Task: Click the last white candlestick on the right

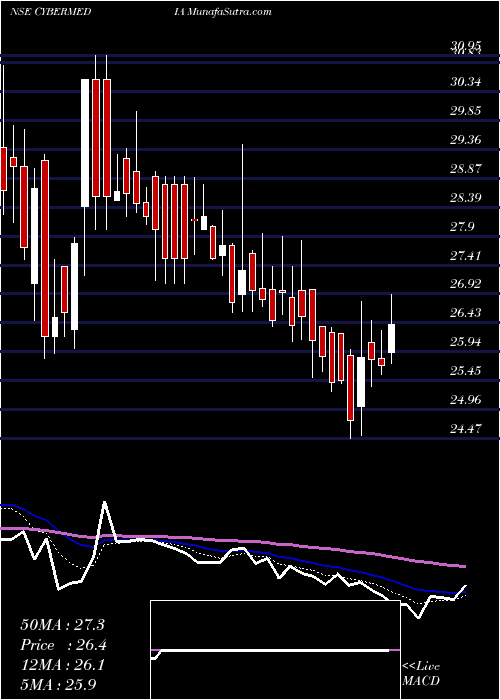Action: (392, 338)
